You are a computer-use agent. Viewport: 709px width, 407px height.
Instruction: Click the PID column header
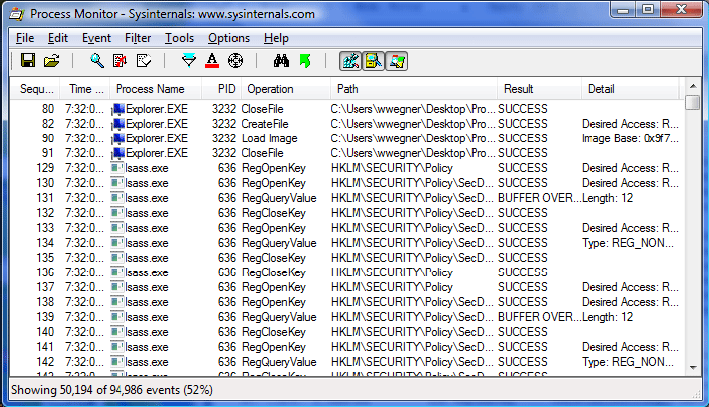(x=222, y=89)
